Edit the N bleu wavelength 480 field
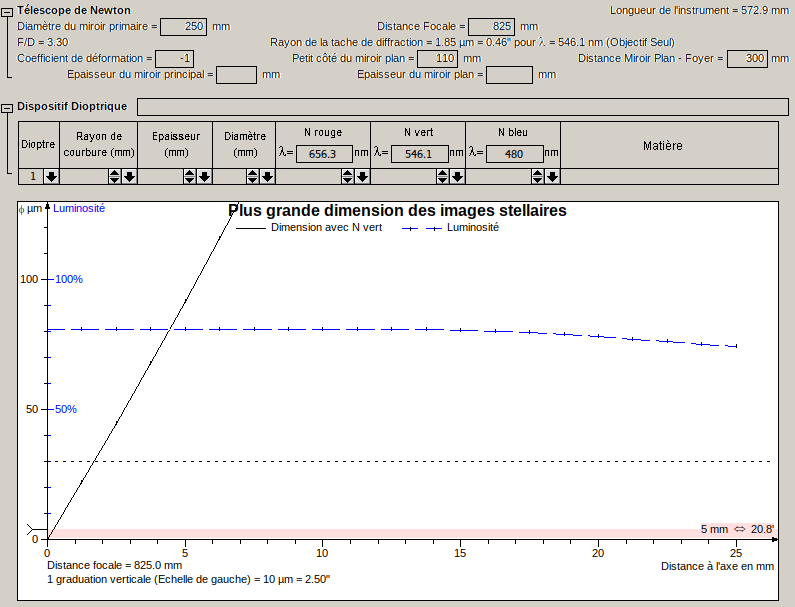 514,154
